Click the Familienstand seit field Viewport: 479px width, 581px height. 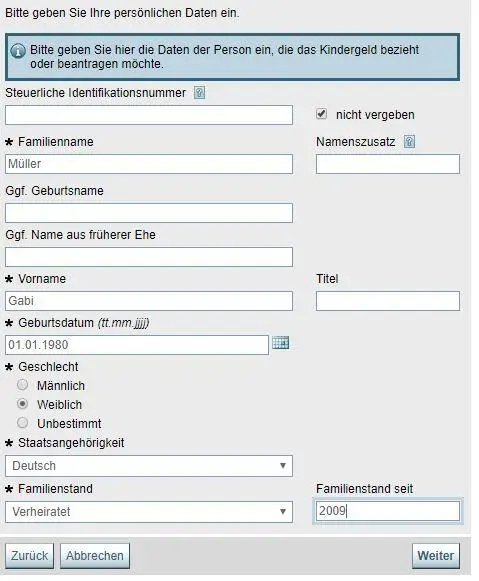pos(388,511)
